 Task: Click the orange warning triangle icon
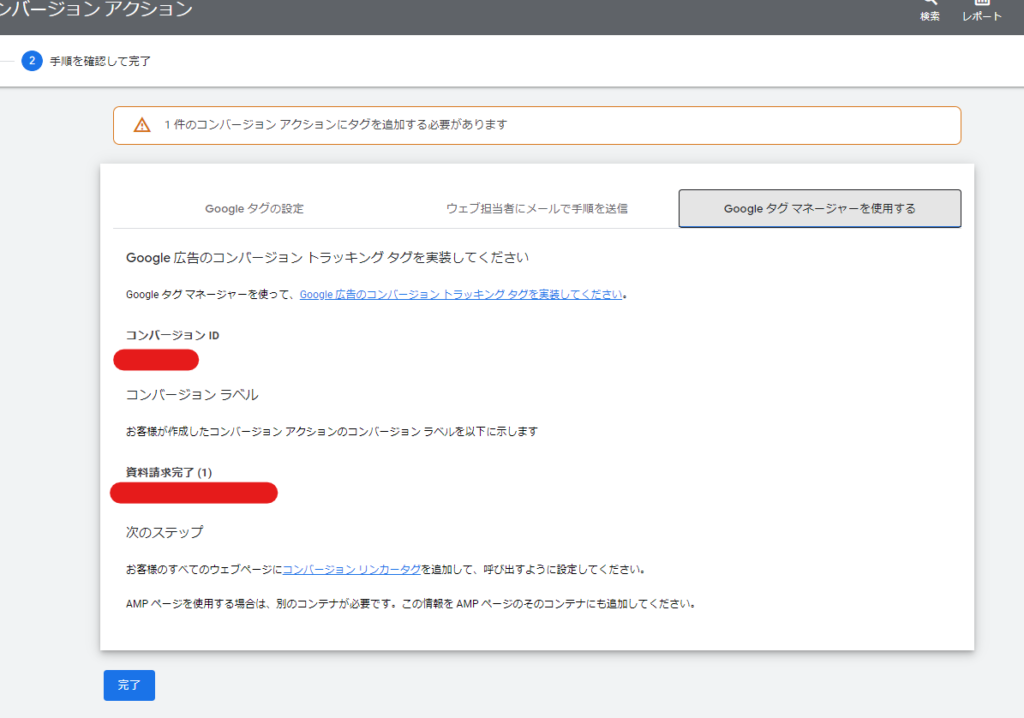pyautogui.click(x=142, y=125)
